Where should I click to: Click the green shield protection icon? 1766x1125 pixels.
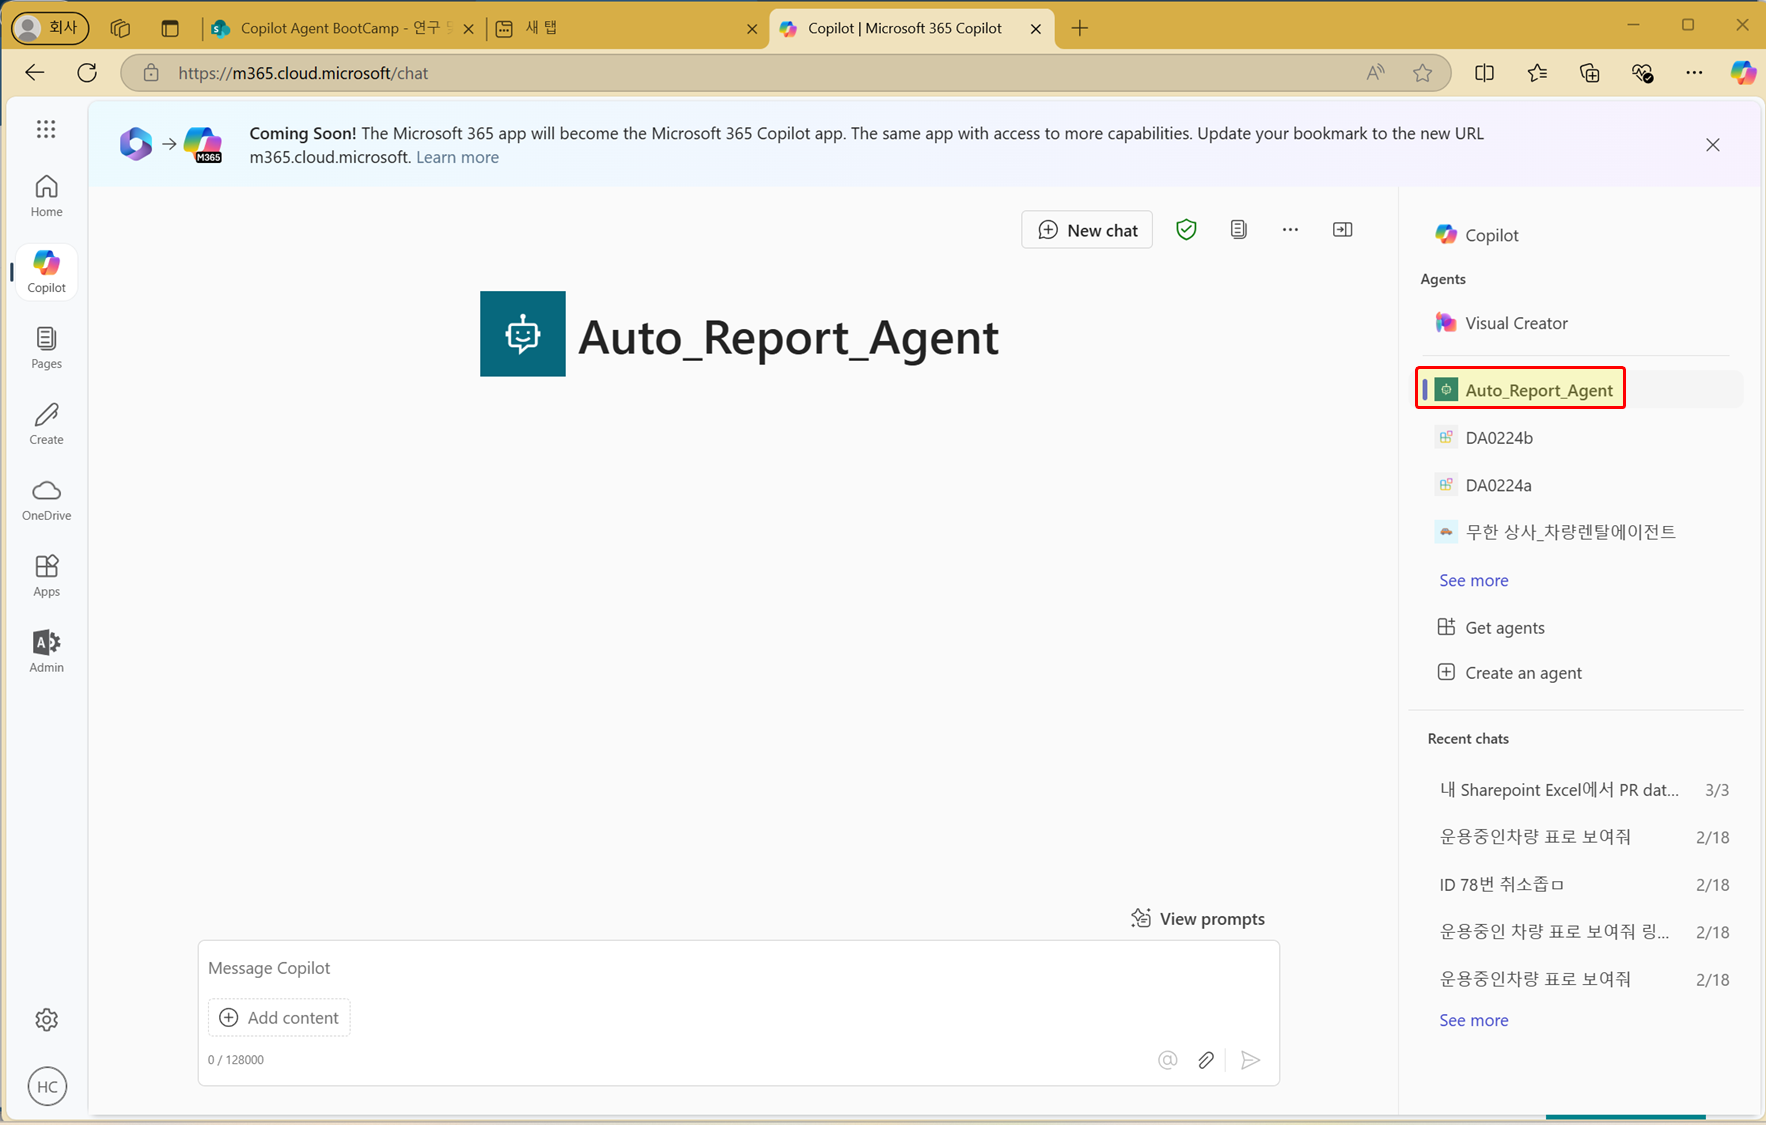pos(1186,230)
